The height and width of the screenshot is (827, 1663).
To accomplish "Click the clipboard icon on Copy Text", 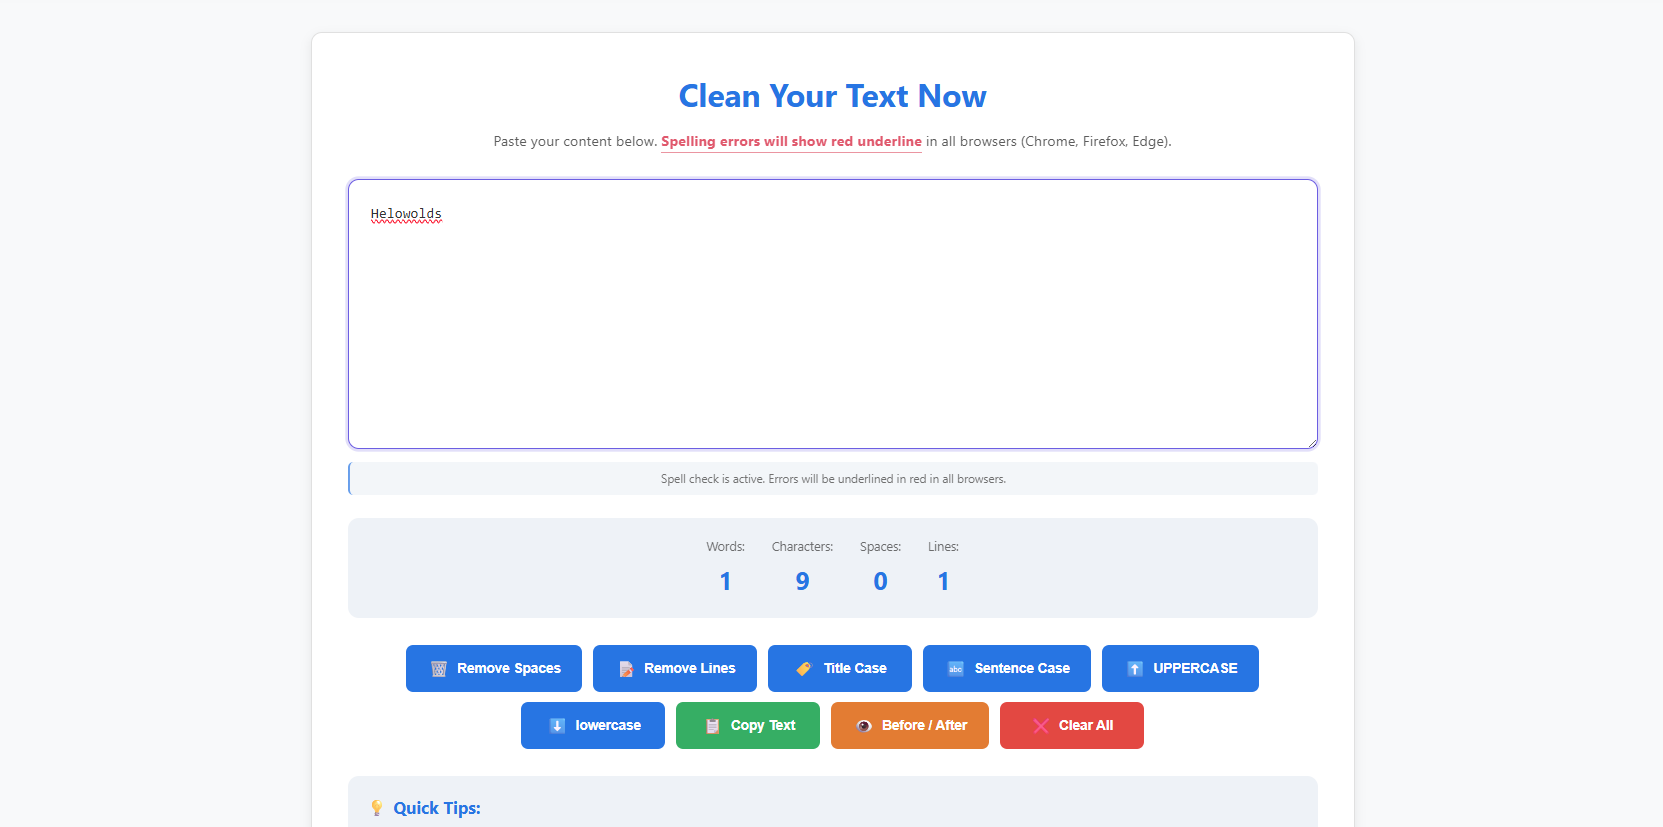I will pyautogui.click(x=712, y=726).
